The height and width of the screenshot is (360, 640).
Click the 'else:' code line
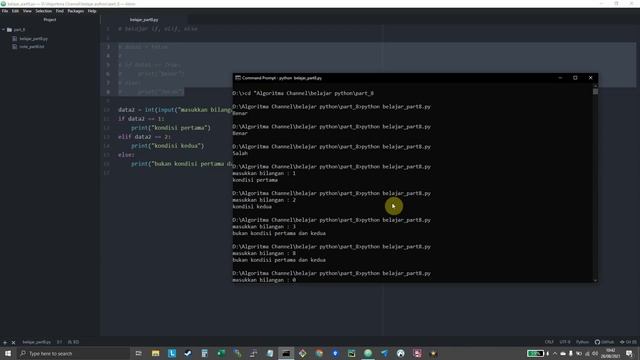[x=127, y=155]
